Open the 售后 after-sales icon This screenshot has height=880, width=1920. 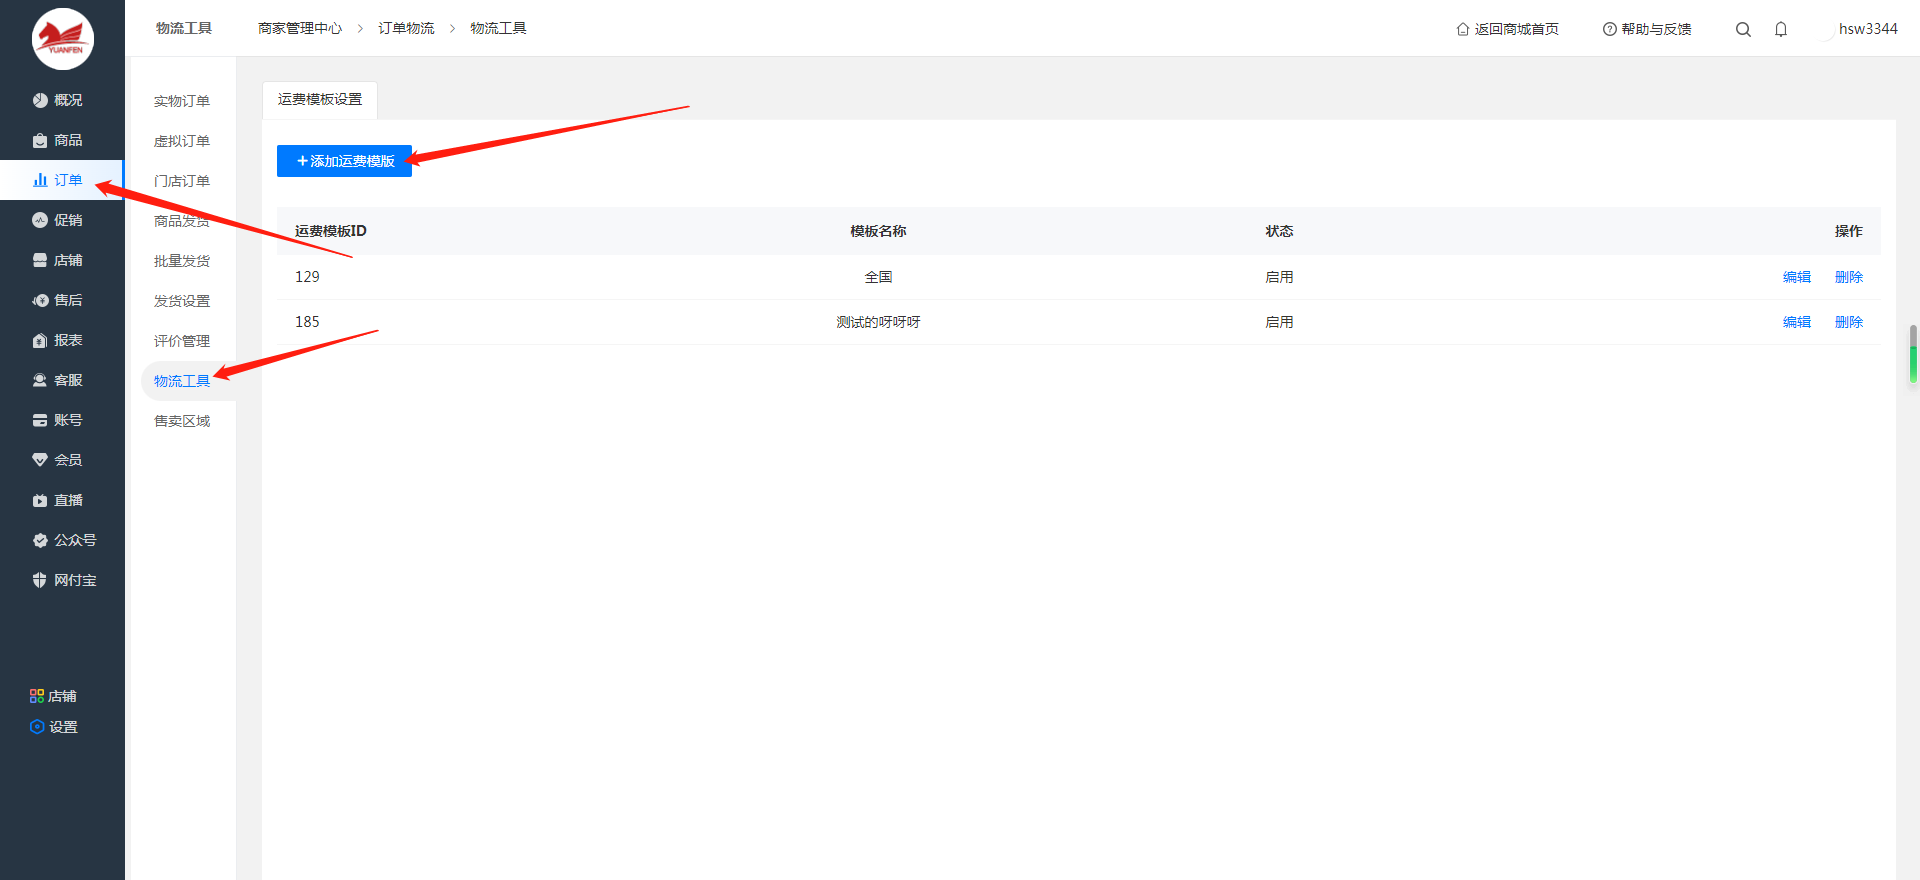pyautogui.click(x=40, y=300)
